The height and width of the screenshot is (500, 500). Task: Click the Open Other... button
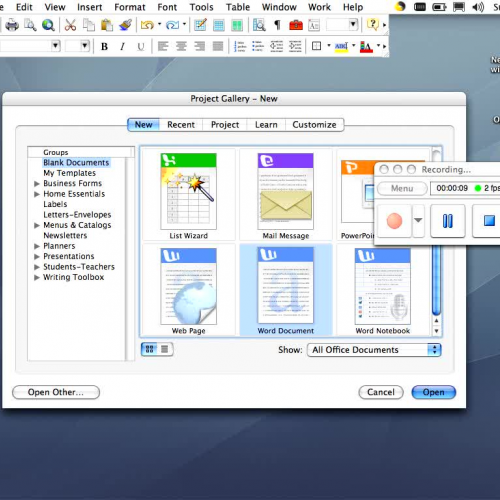56,392
